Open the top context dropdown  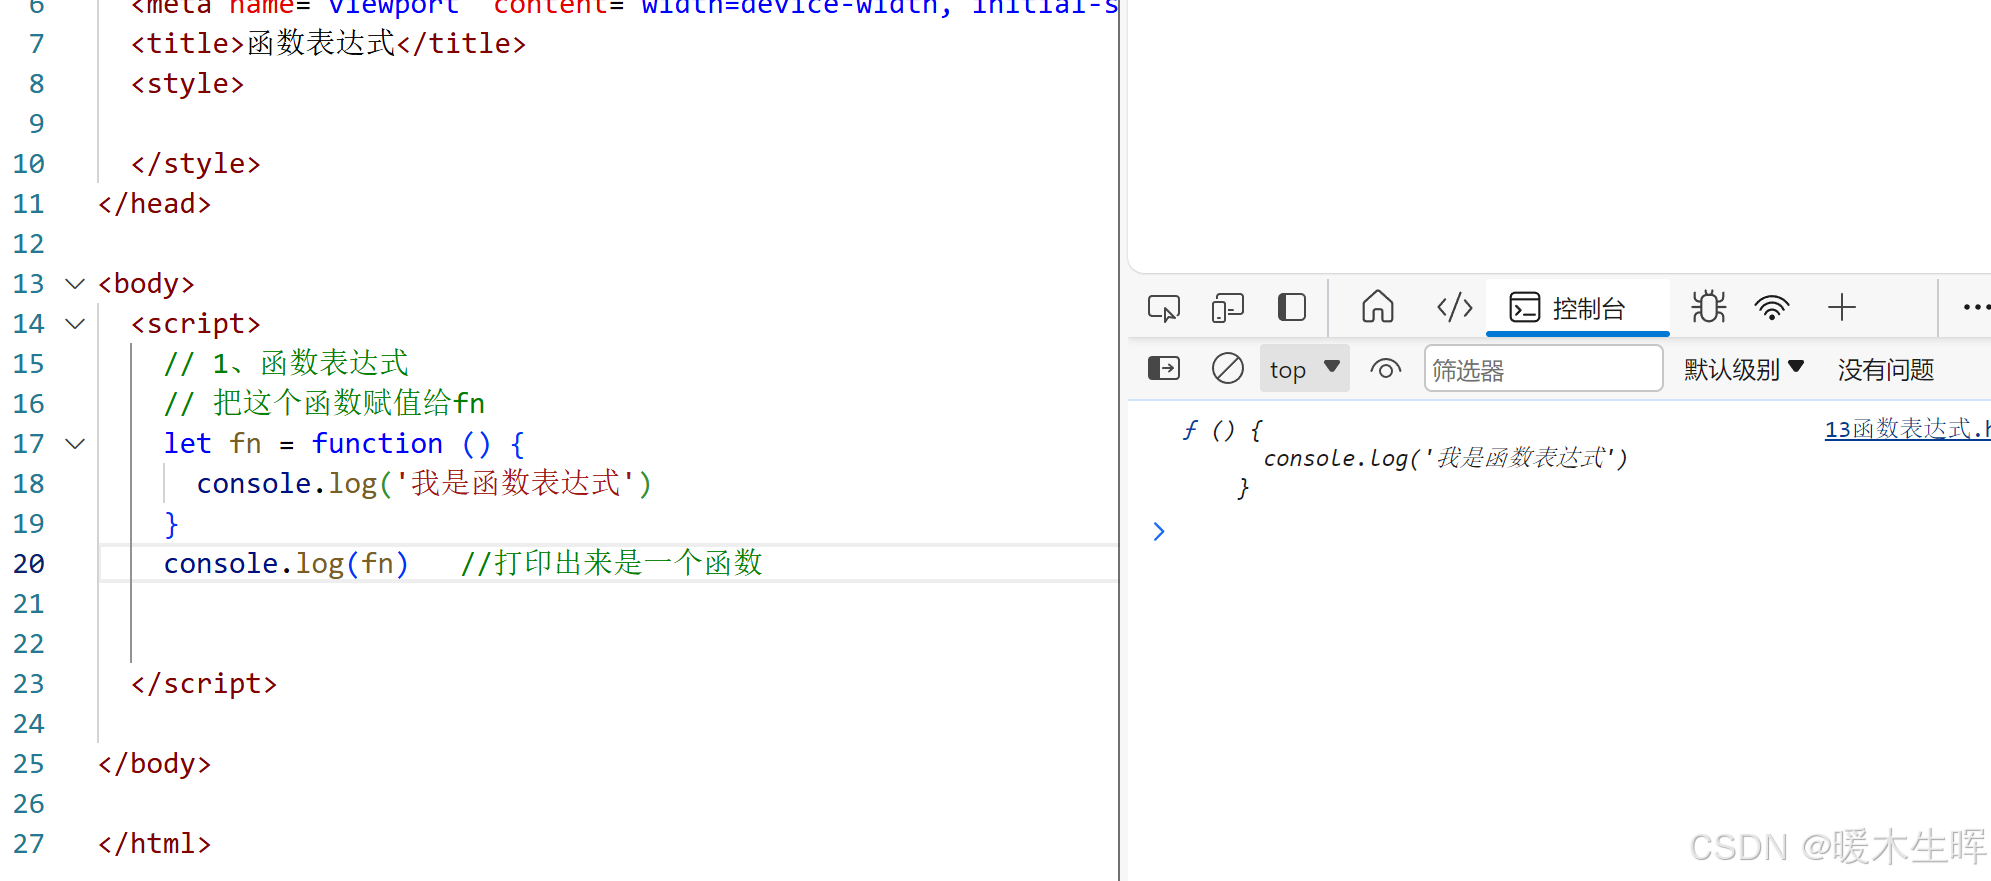[x=1304, y=369]
